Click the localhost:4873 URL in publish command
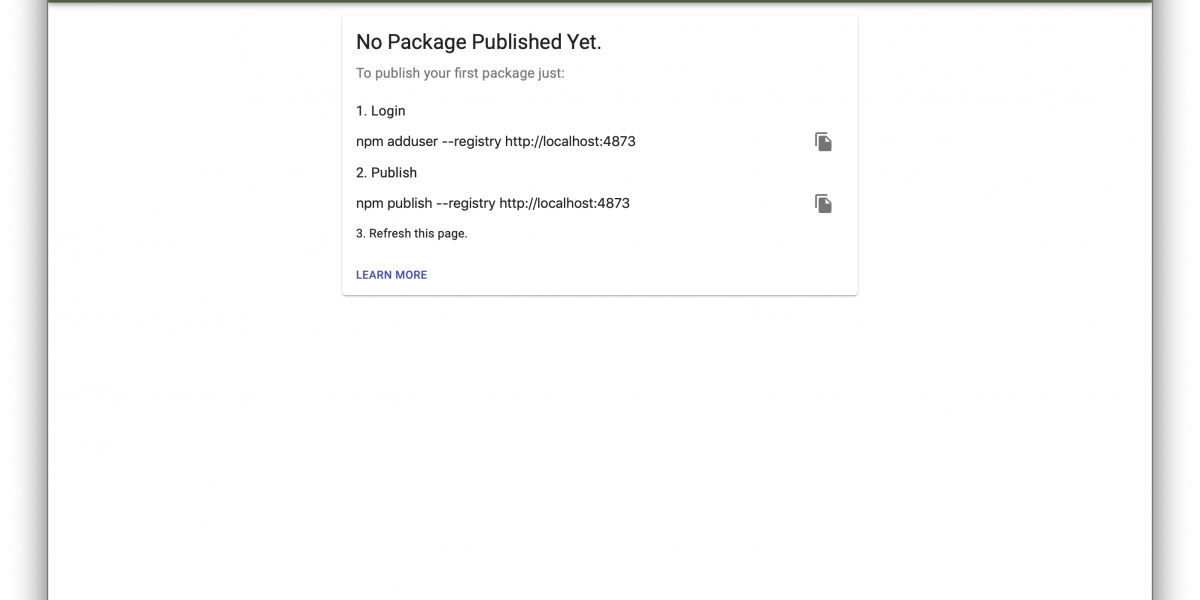Image resolution: width=1200 pixels, height=600 pixels. click(564, 203)
